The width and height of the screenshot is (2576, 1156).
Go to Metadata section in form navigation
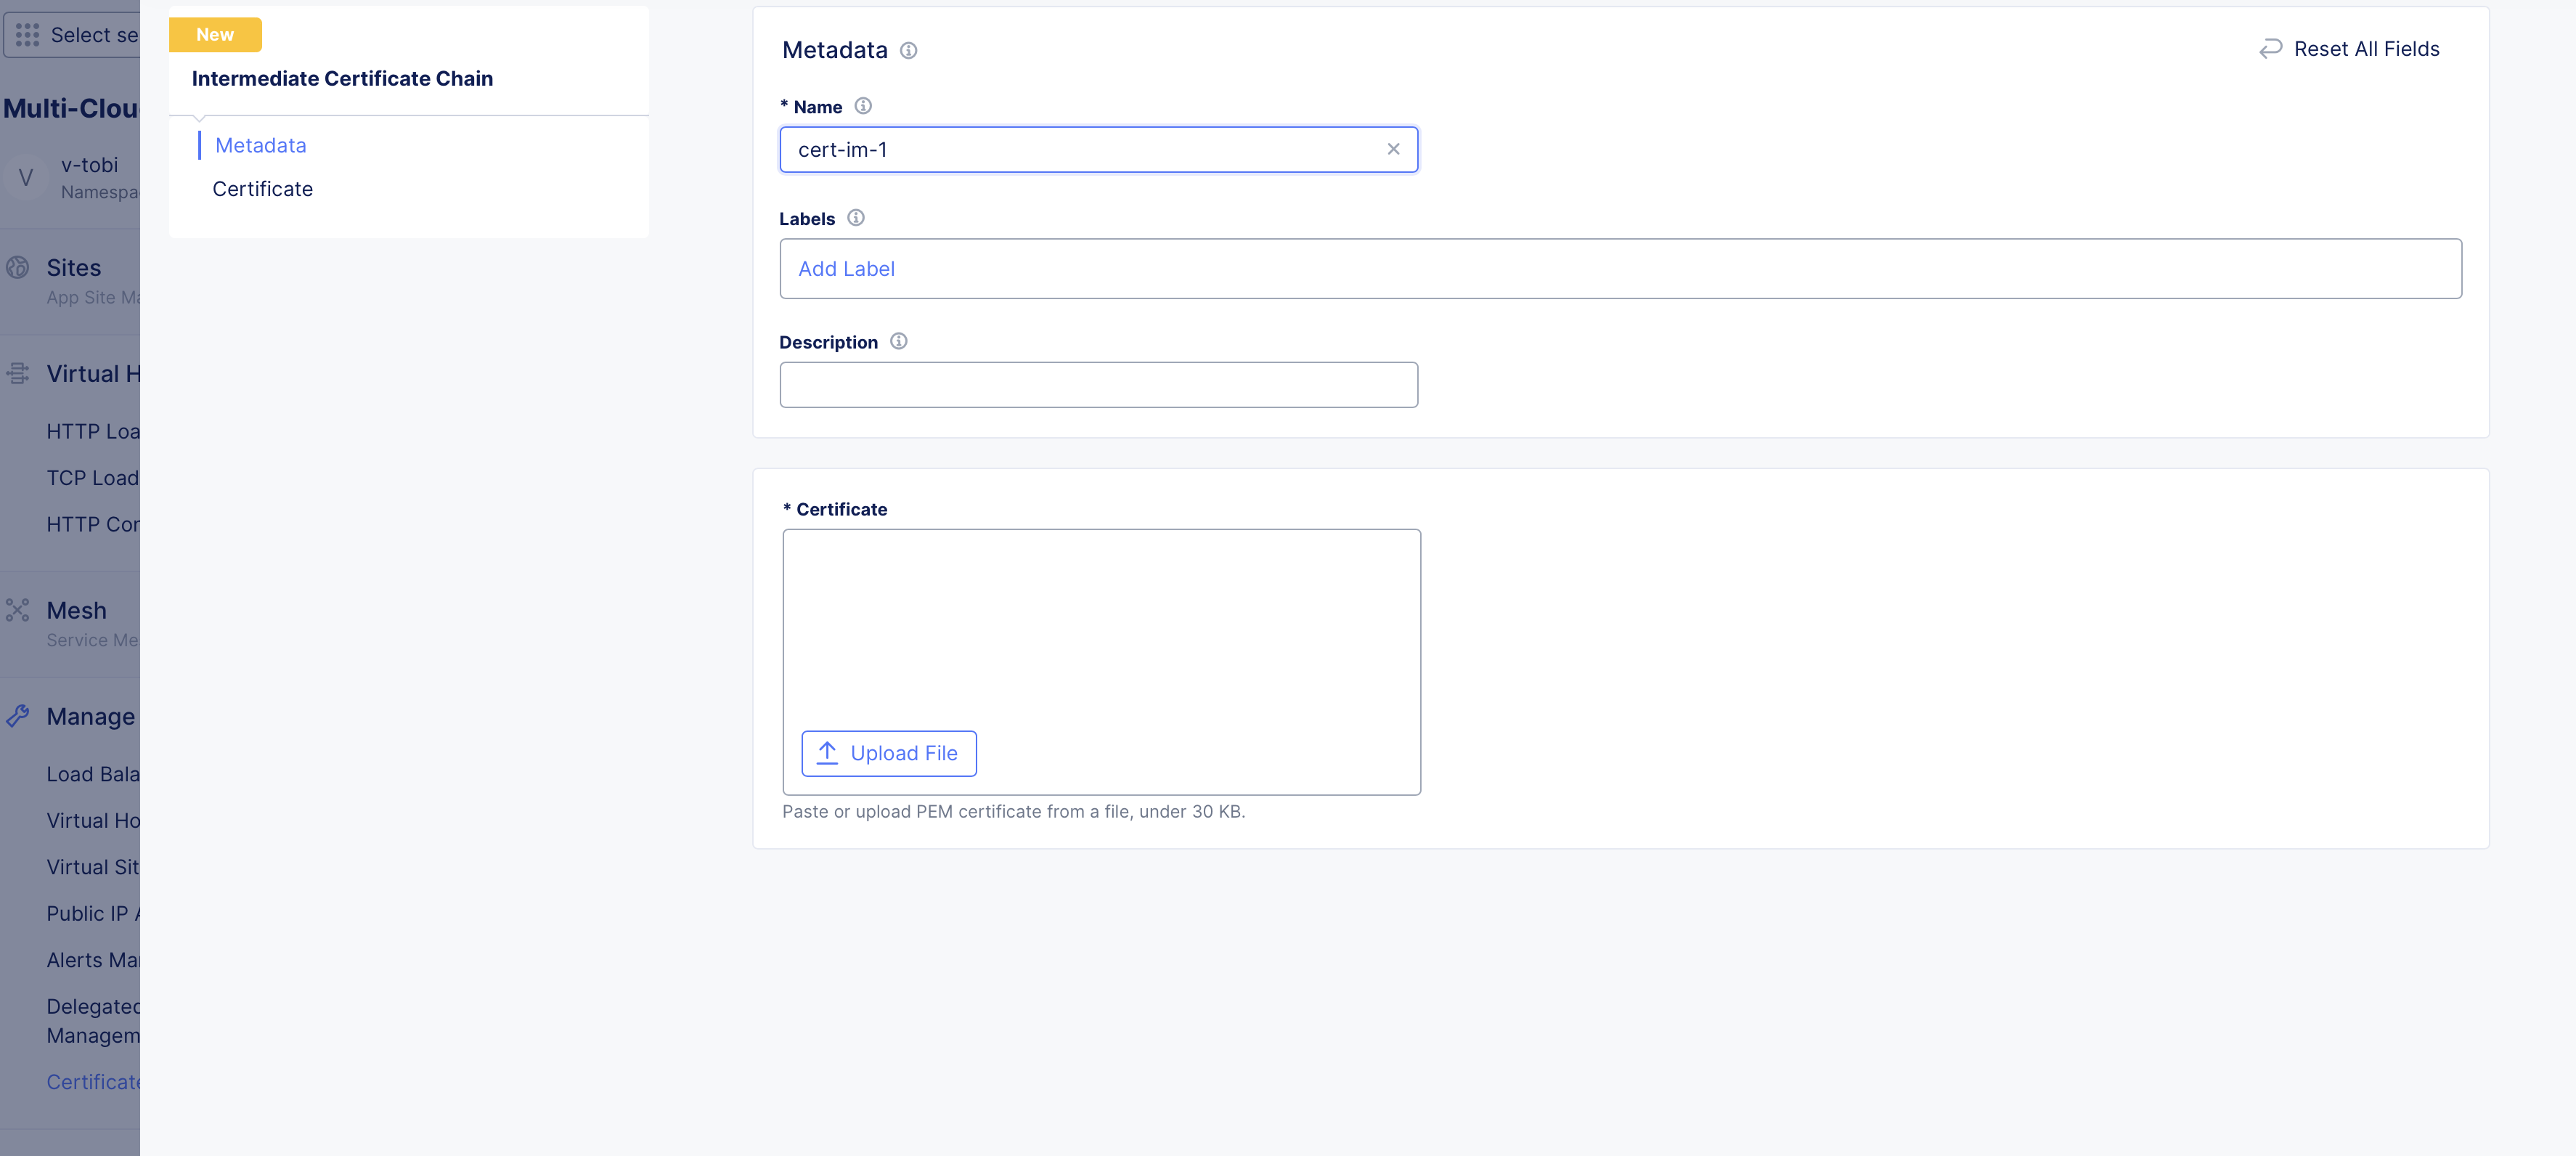260,146
